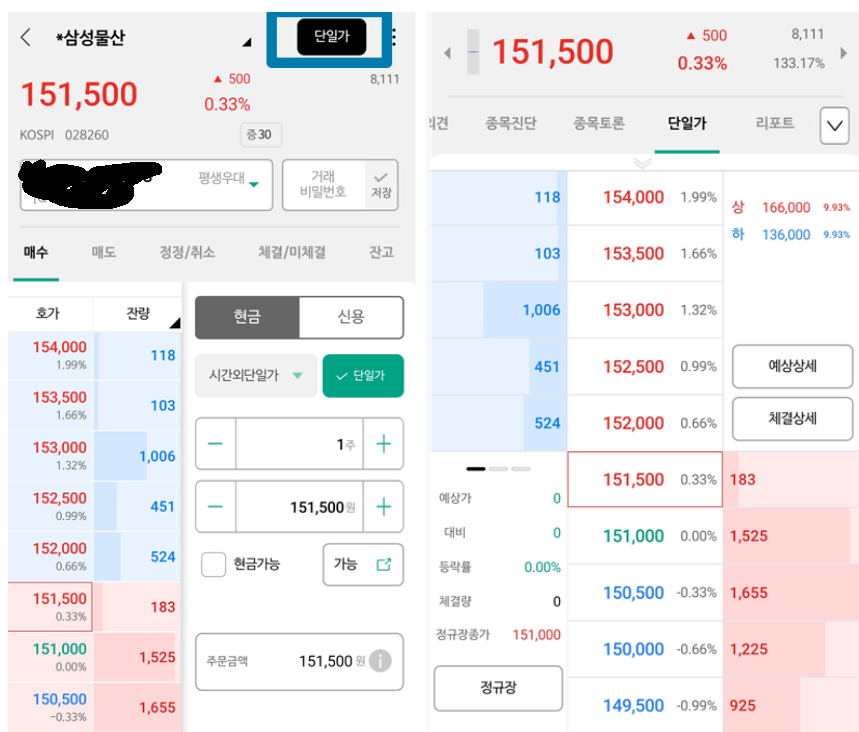The height and width of the screenshot is (732, 859).
Task: Select the 149,500 price on right order book
Action: click(645, 706)
